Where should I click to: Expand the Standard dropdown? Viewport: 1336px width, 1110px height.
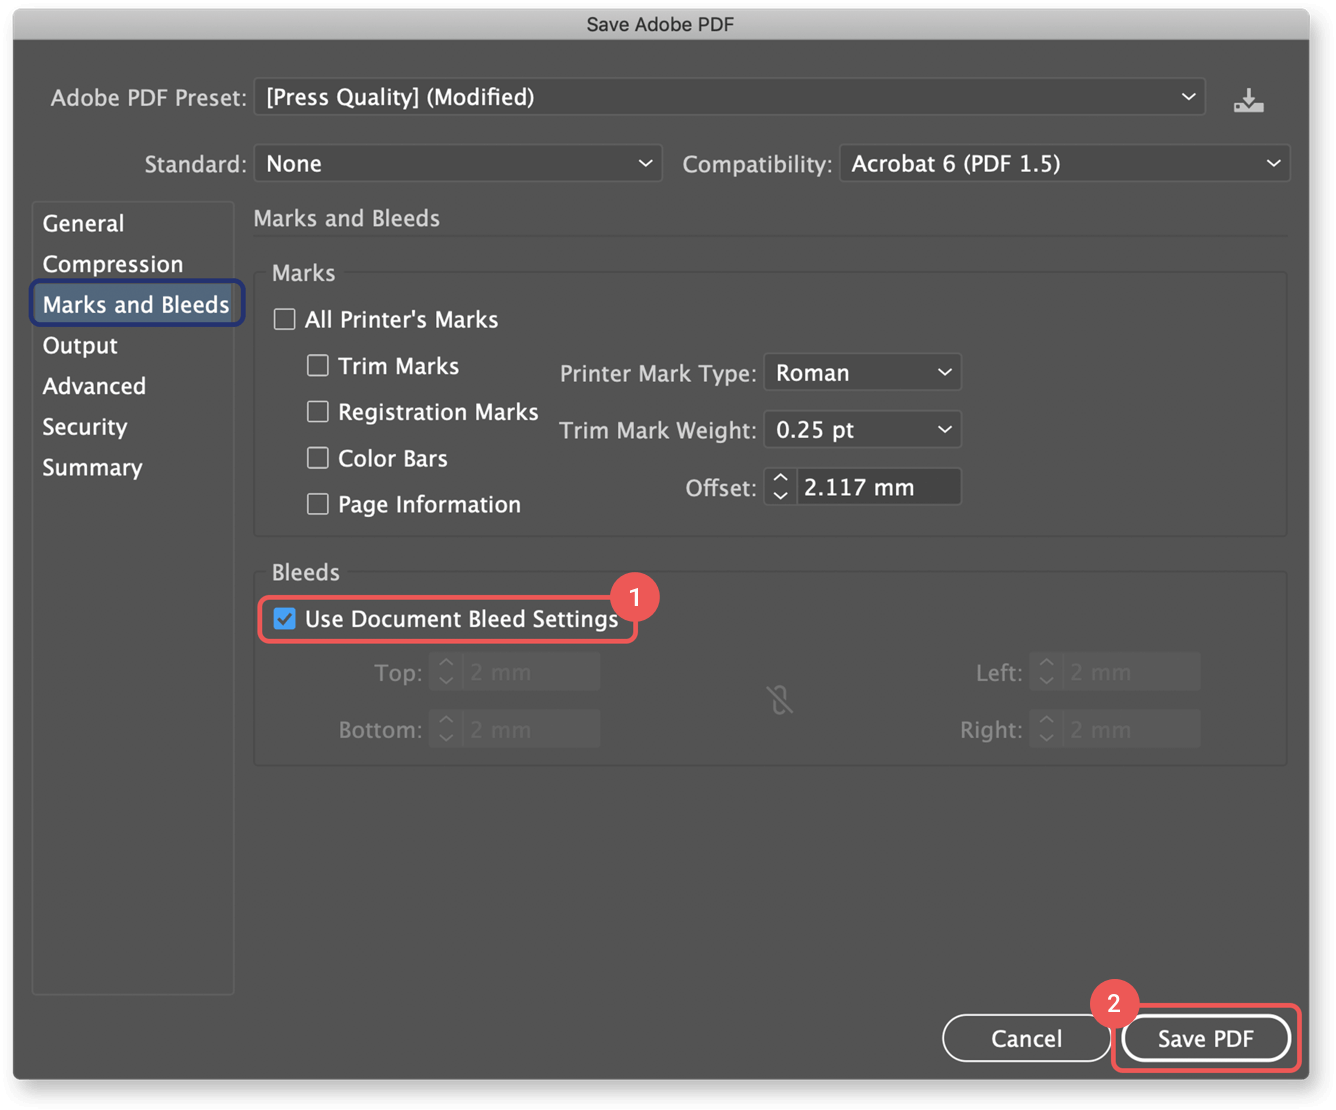(458, 164)
